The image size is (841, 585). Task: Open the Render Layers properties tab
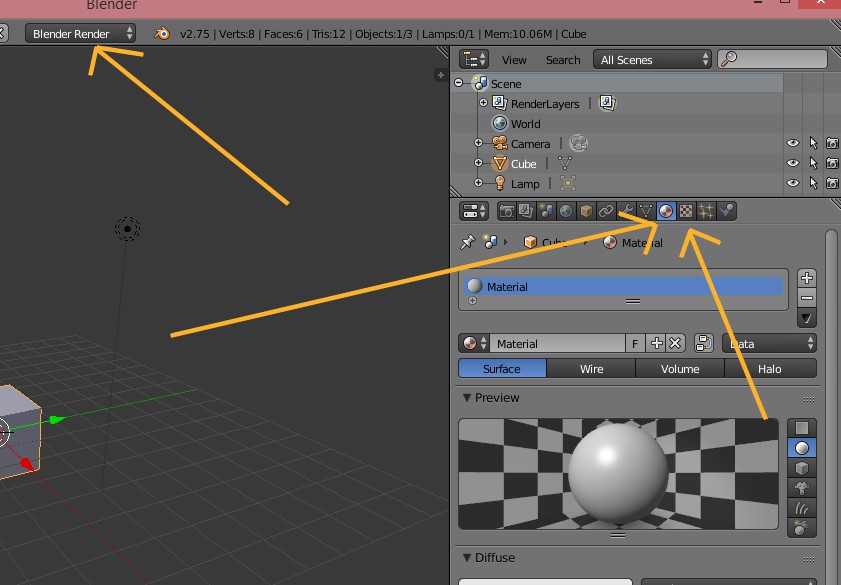click(526, 211)
